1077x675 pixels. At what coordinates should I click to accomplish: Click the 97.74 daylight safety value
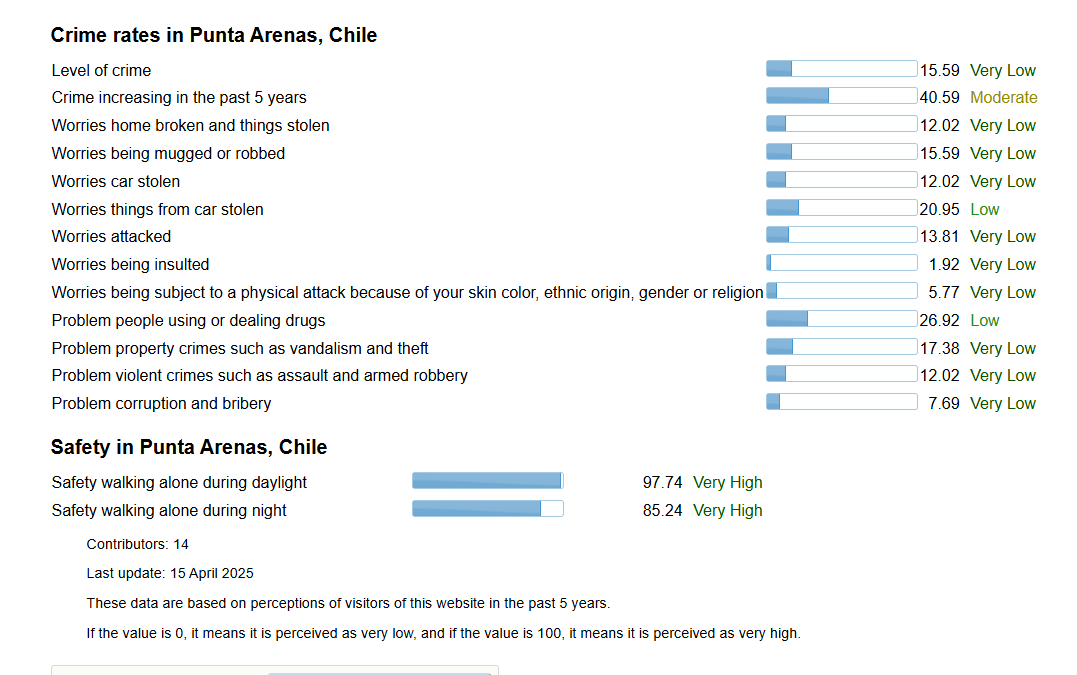pyautogui.click(x=662, y=483)
